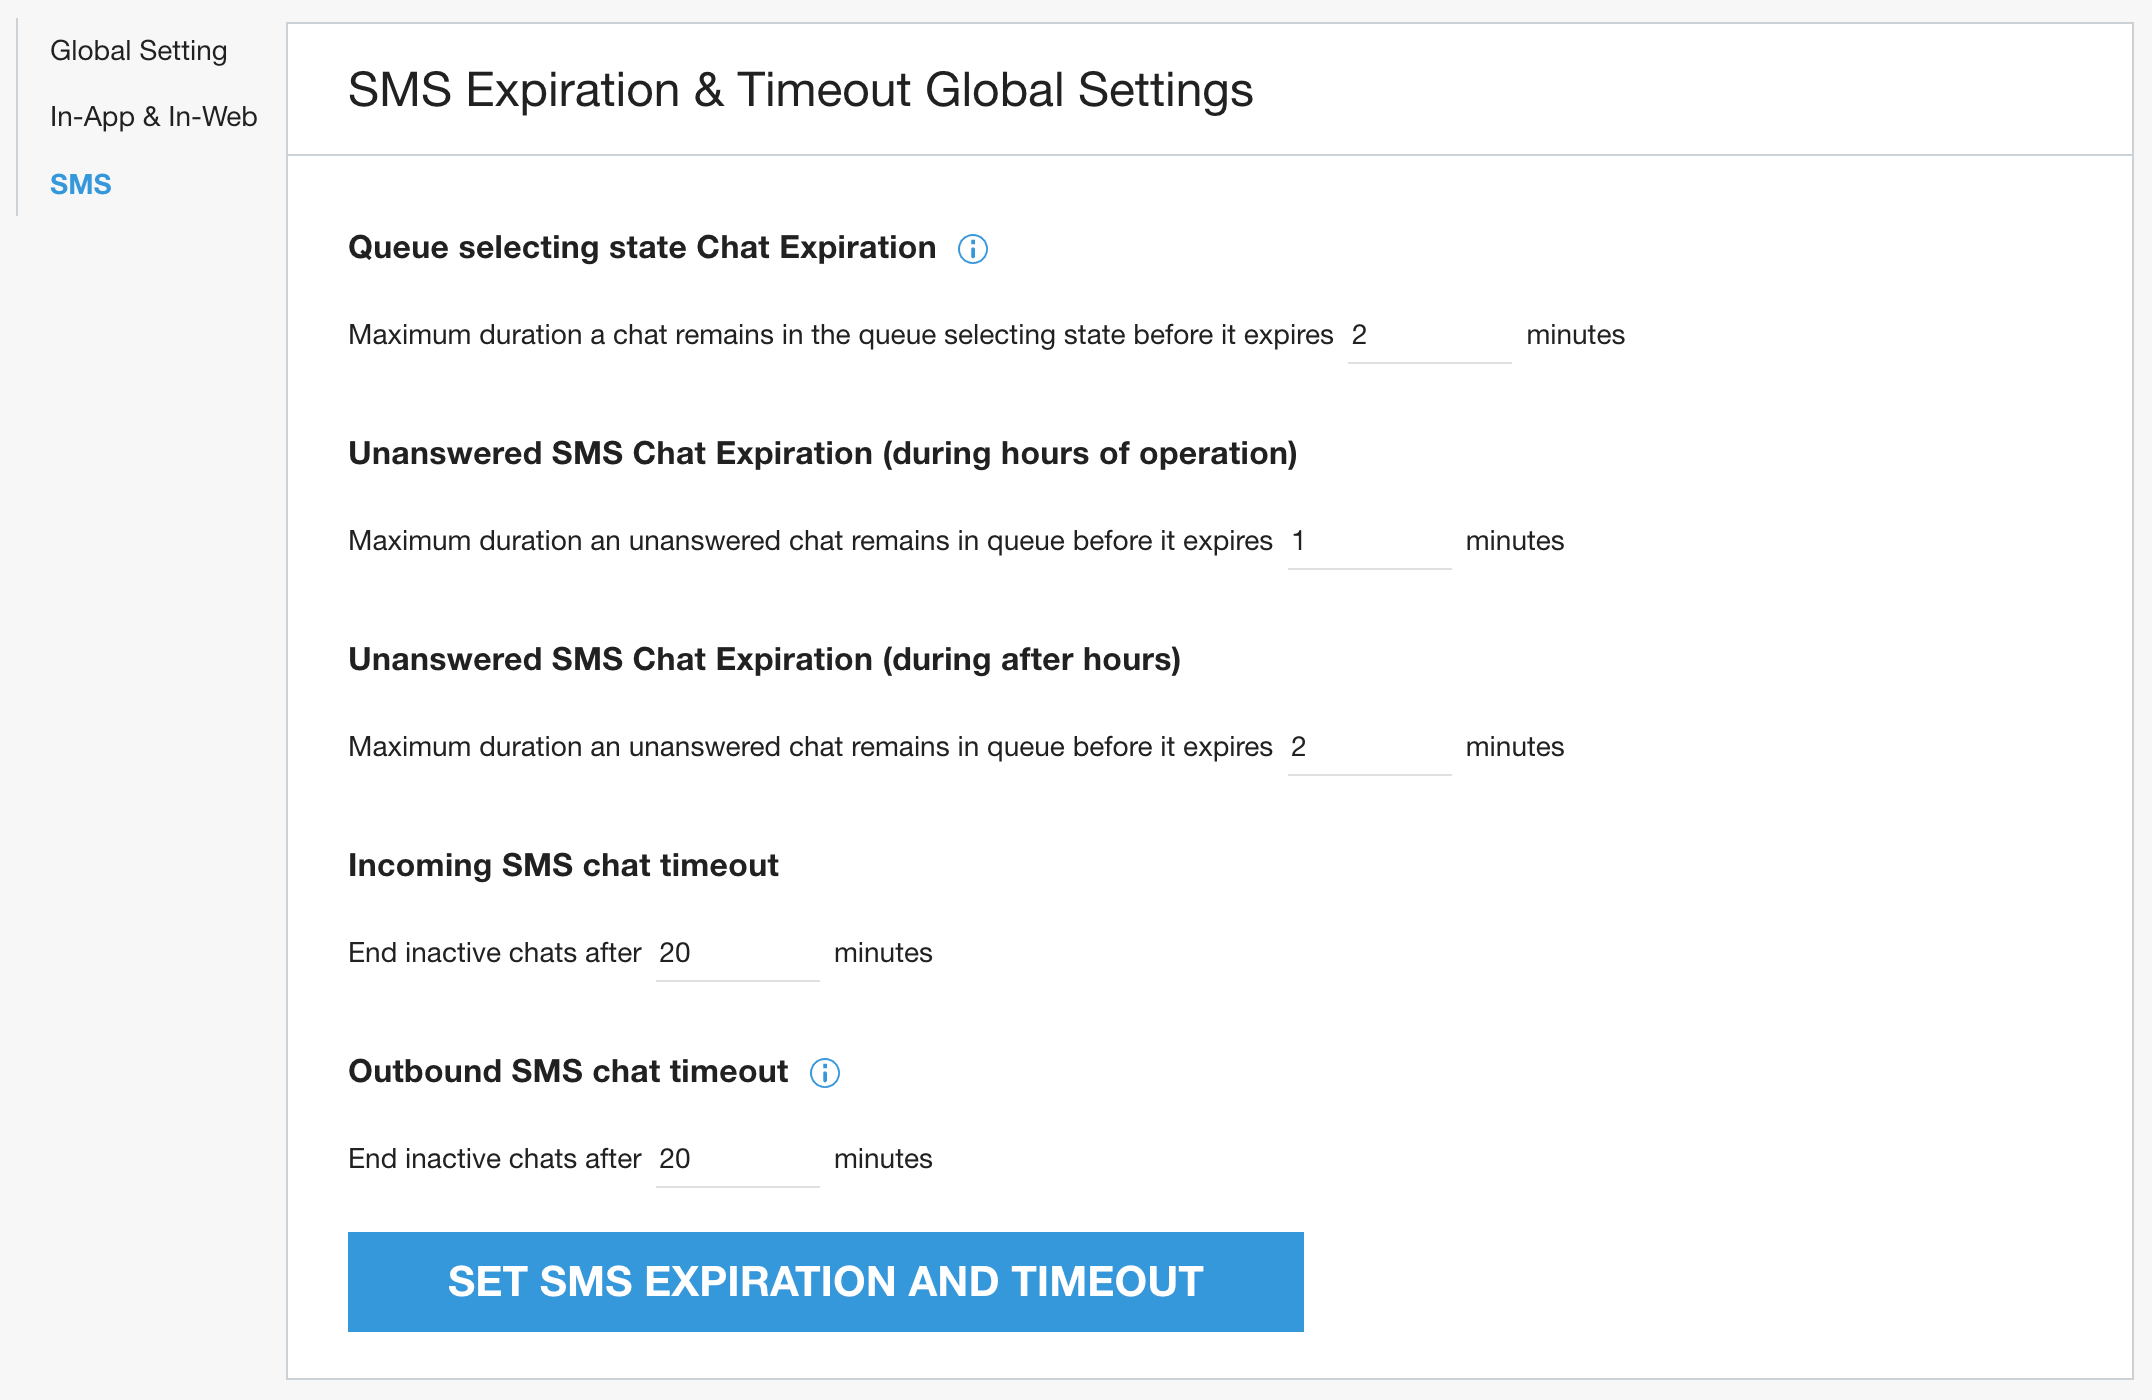2152x1400 pixels.
Task: Click the Outbound SMS chat timeout heading
Action: [x=567, y=1072]
